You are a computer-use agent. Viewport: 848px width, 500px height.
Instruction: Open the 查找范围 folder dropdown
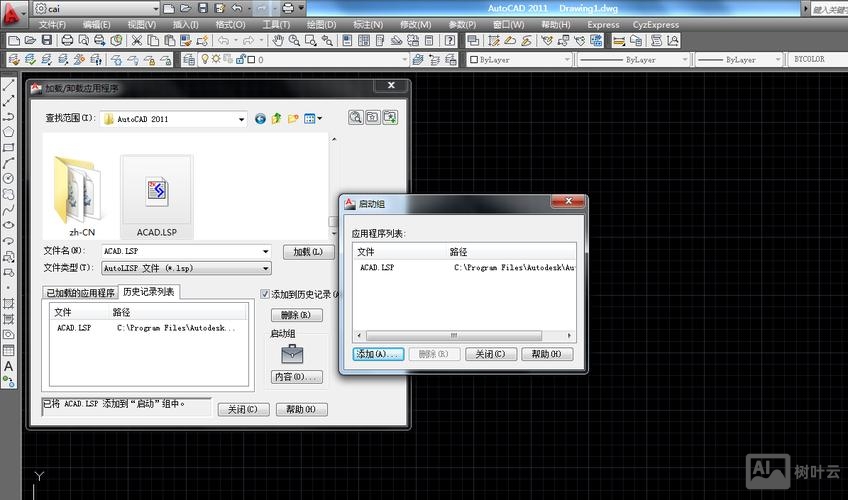[x=241, y=119]
